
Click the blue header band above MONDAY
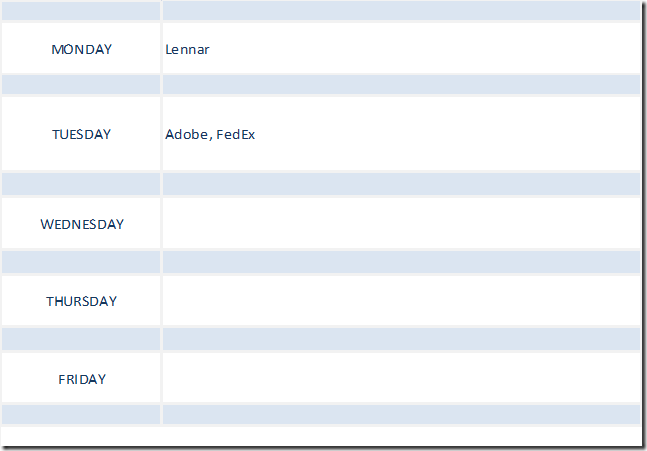tap(81, 11)
